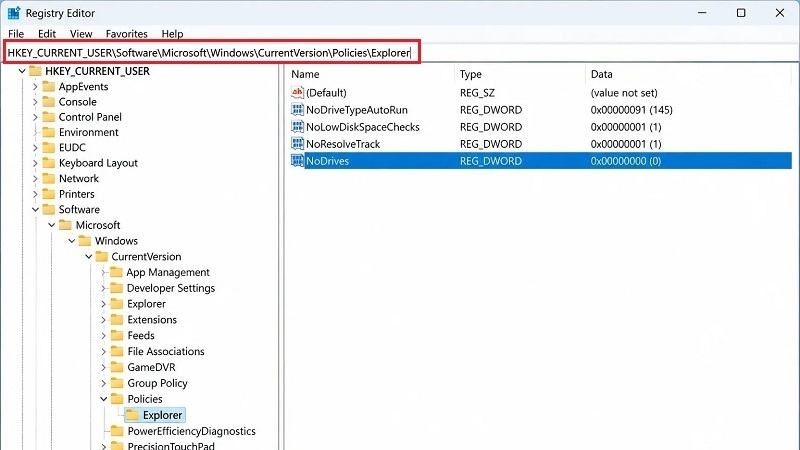Collapse the HKEY_CURRENT_USER tree node
The height and width of the screenshot is (450, 800).
point(22,71)
